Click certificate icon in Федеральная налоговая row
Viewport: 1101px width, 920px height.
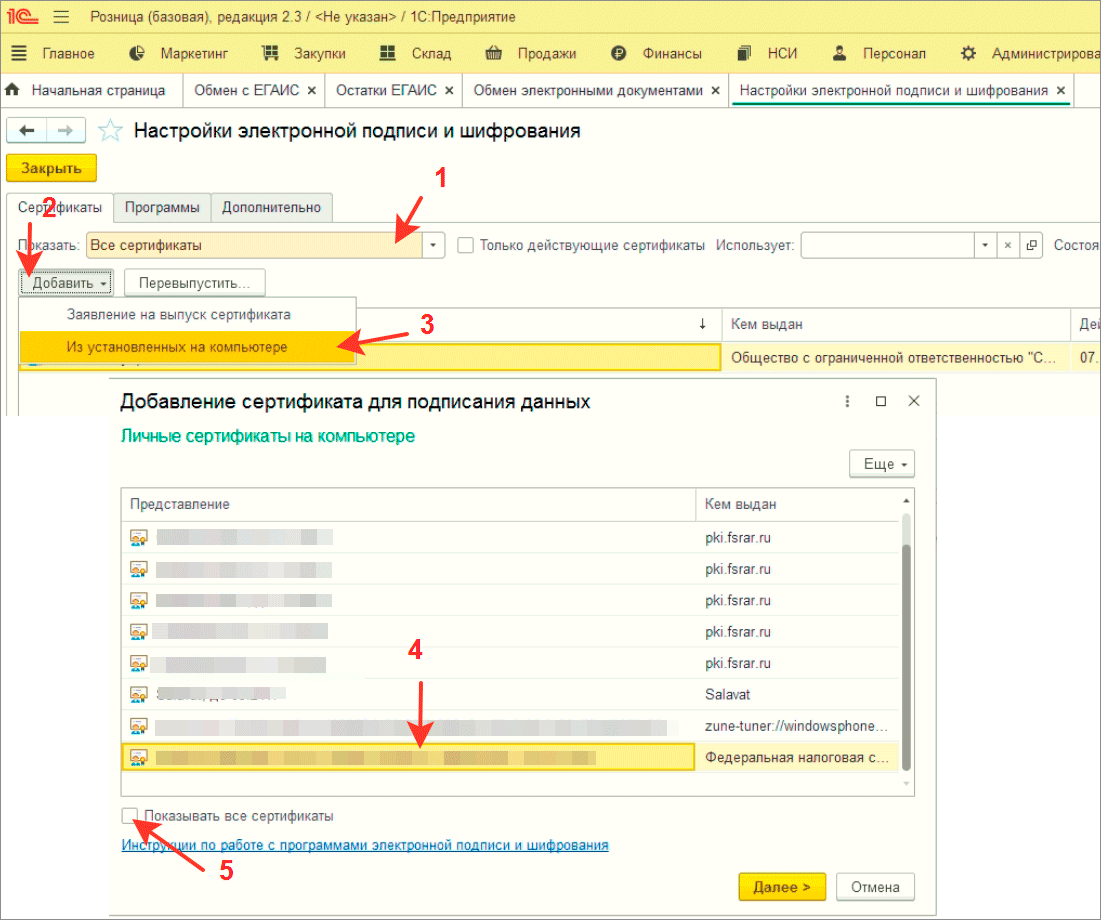pyautogui.click(x=138, y=758)
